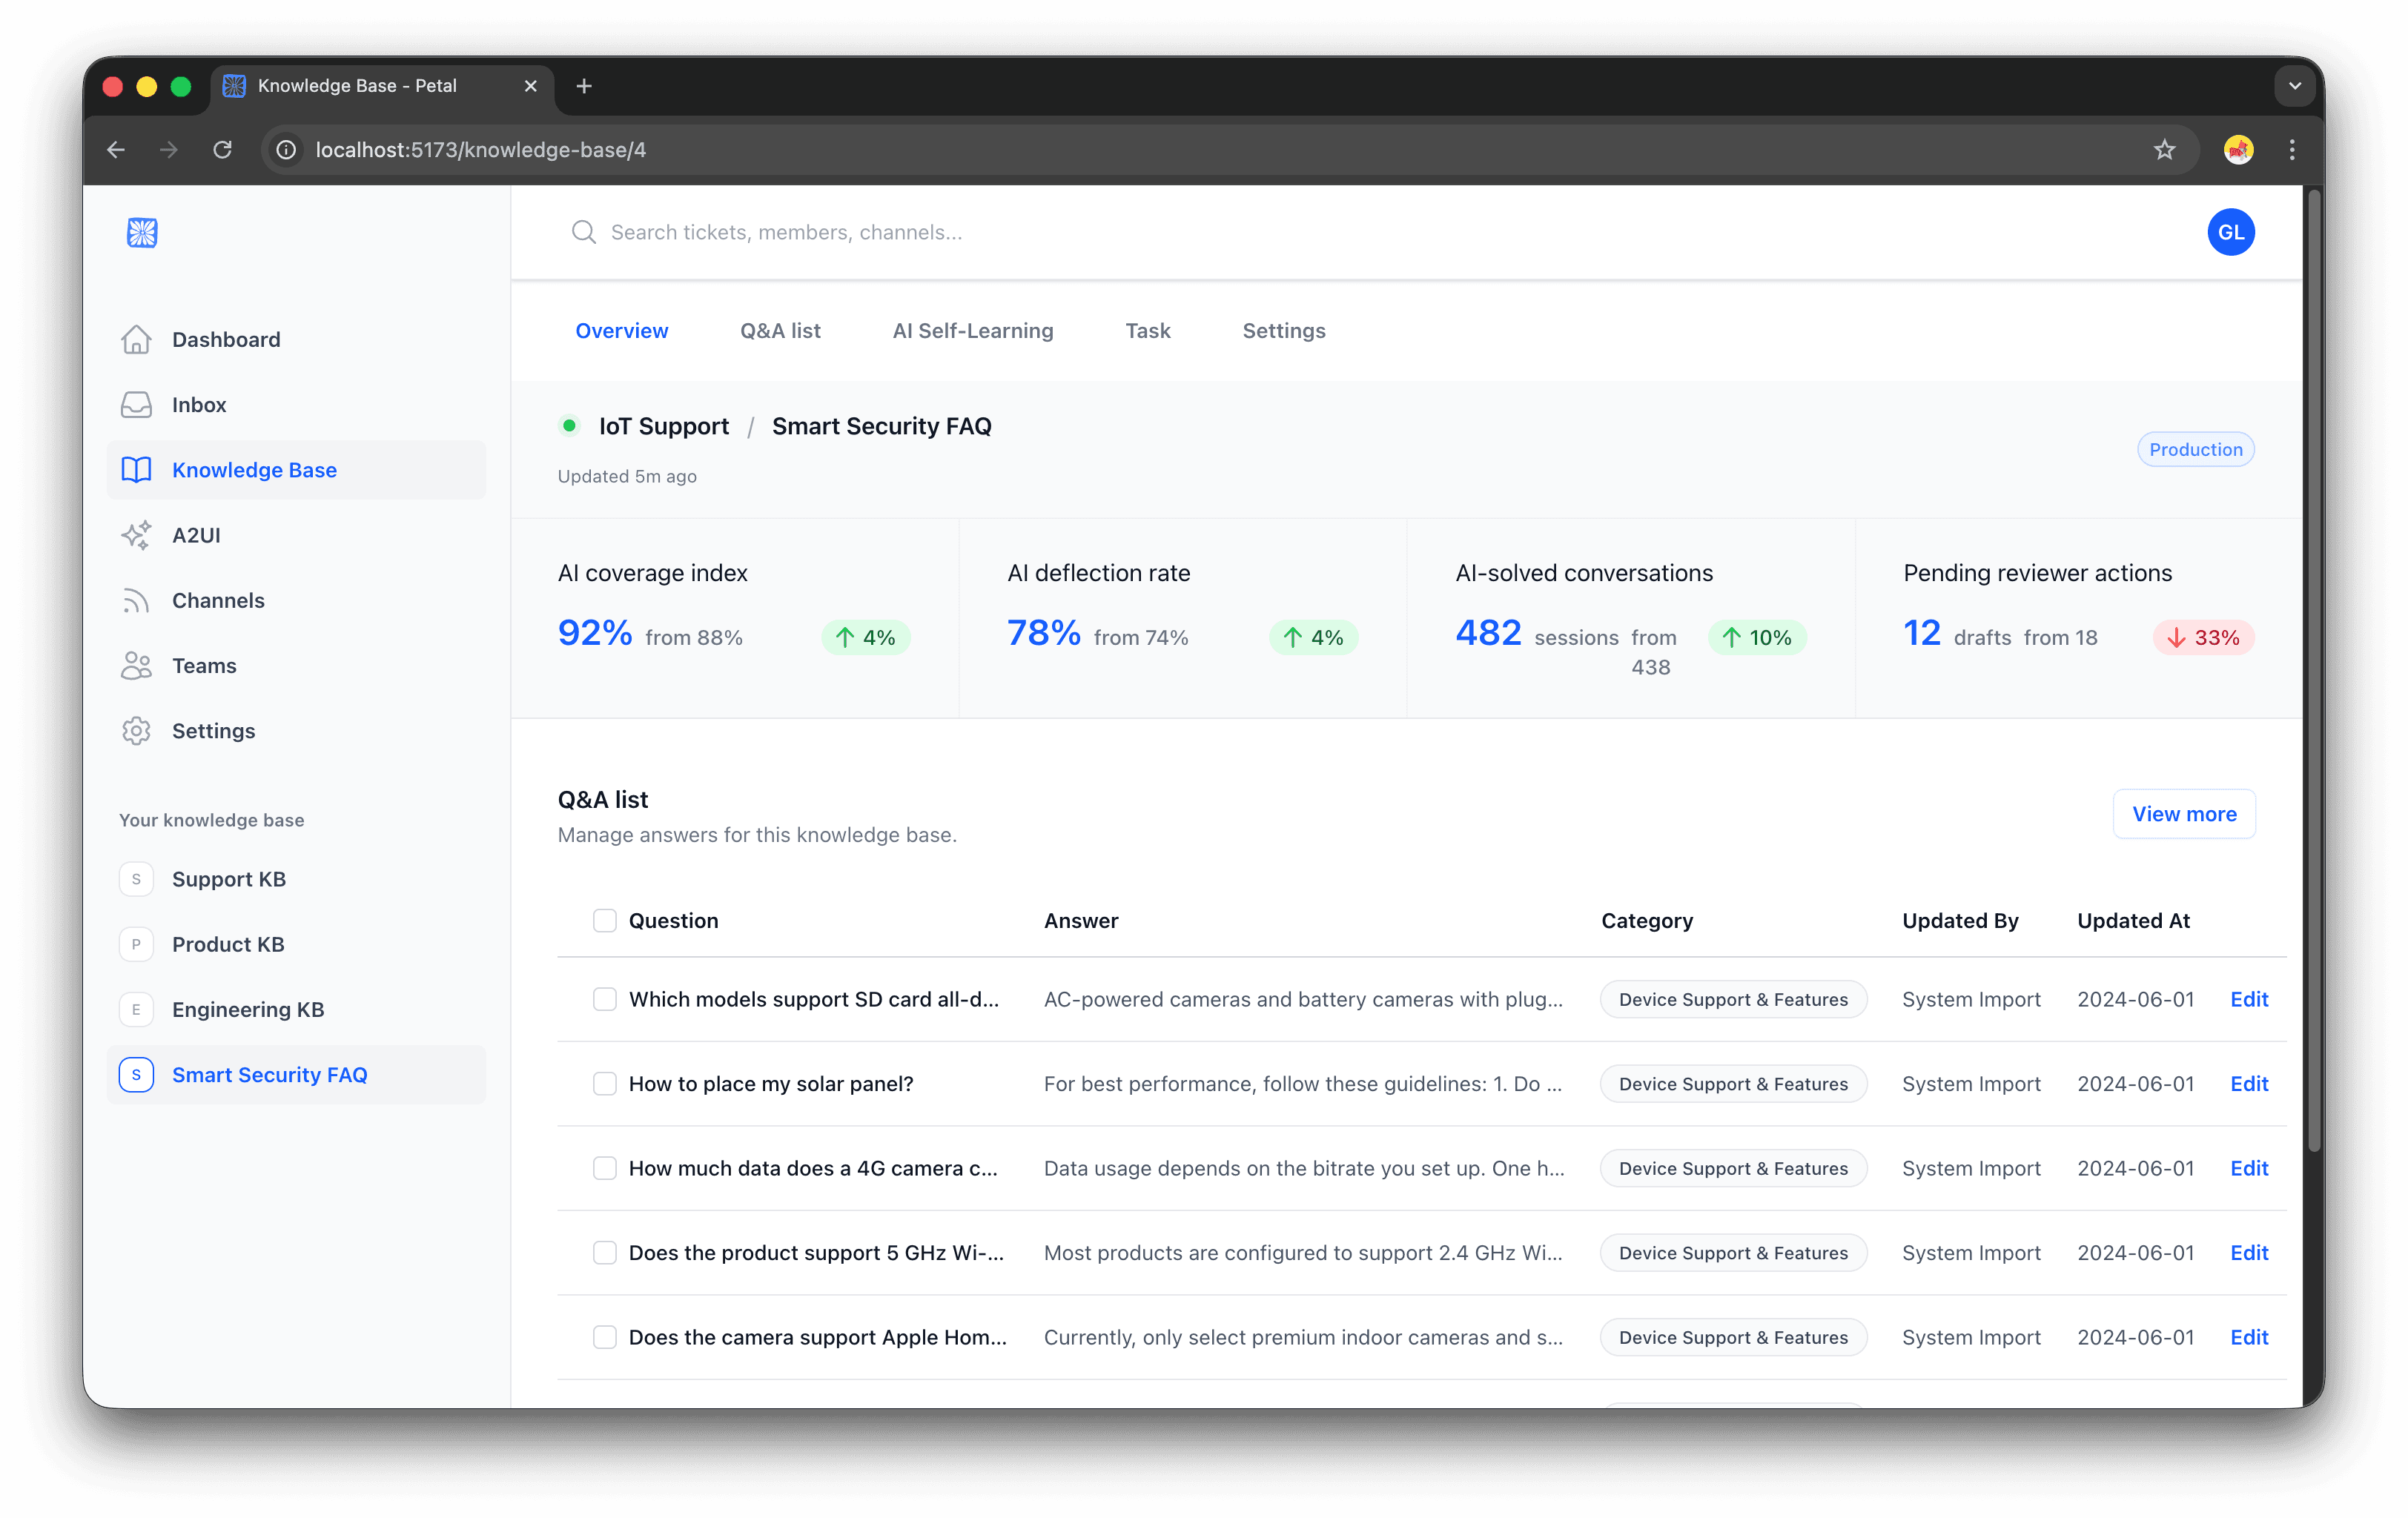This screenshot has width=2408, height=1518.
Task: Open Inbox via the tray icon
Action: click(x=137, y=404)
